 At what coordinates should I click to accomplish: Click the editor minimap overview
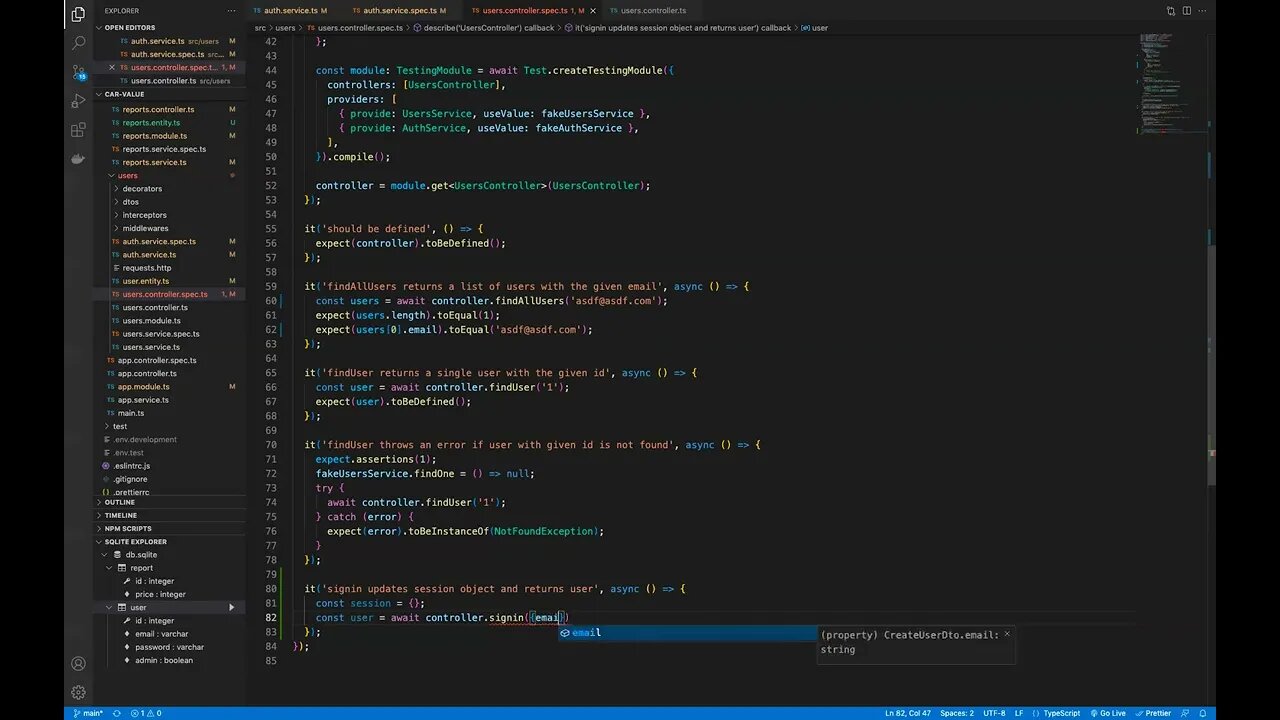click(1172, 85)
